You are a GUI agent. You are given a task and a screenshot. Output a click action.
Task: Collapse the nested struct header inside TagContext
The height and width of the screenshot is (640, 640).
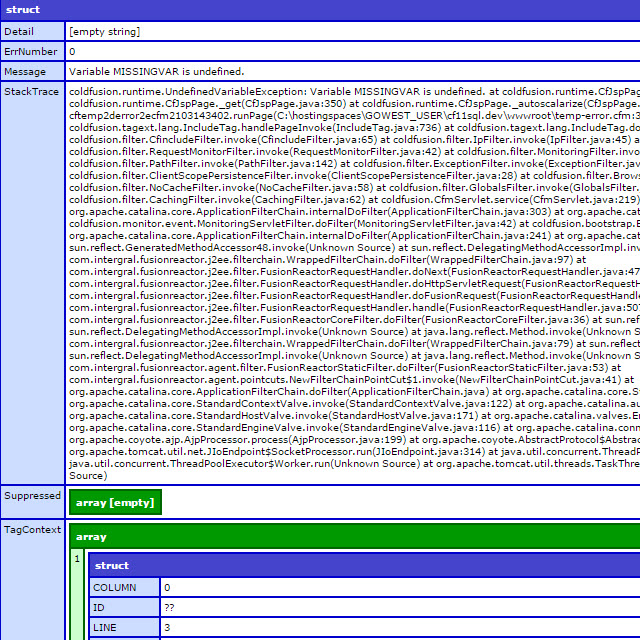(364, 565)
